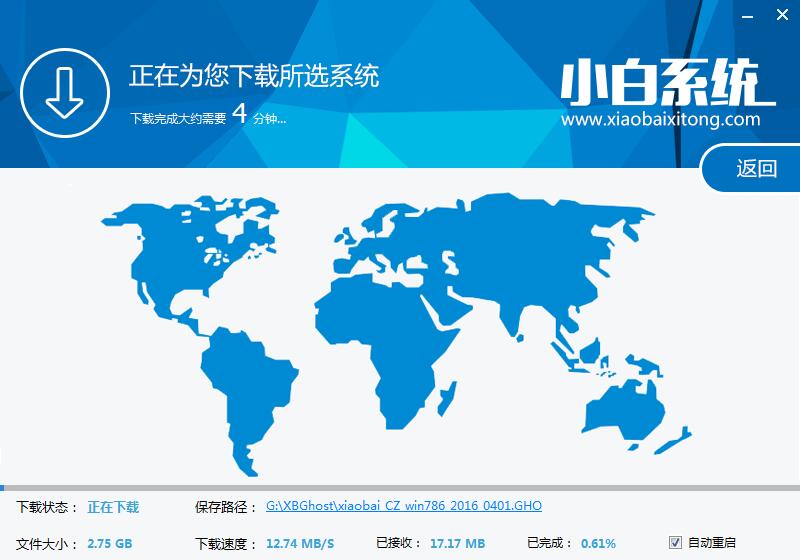
Task: Click the 小白系统 logo text
Action: (666, 85)
